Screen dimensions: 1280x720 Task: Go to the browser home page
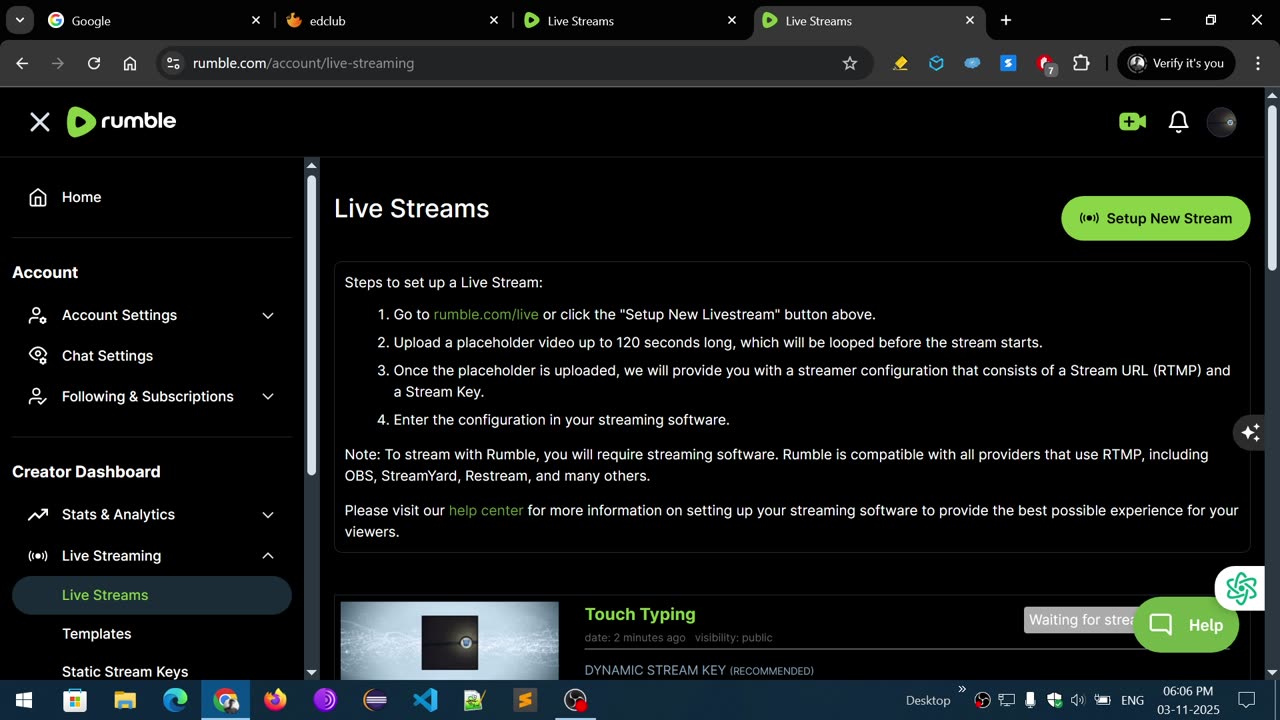point(130,63)
